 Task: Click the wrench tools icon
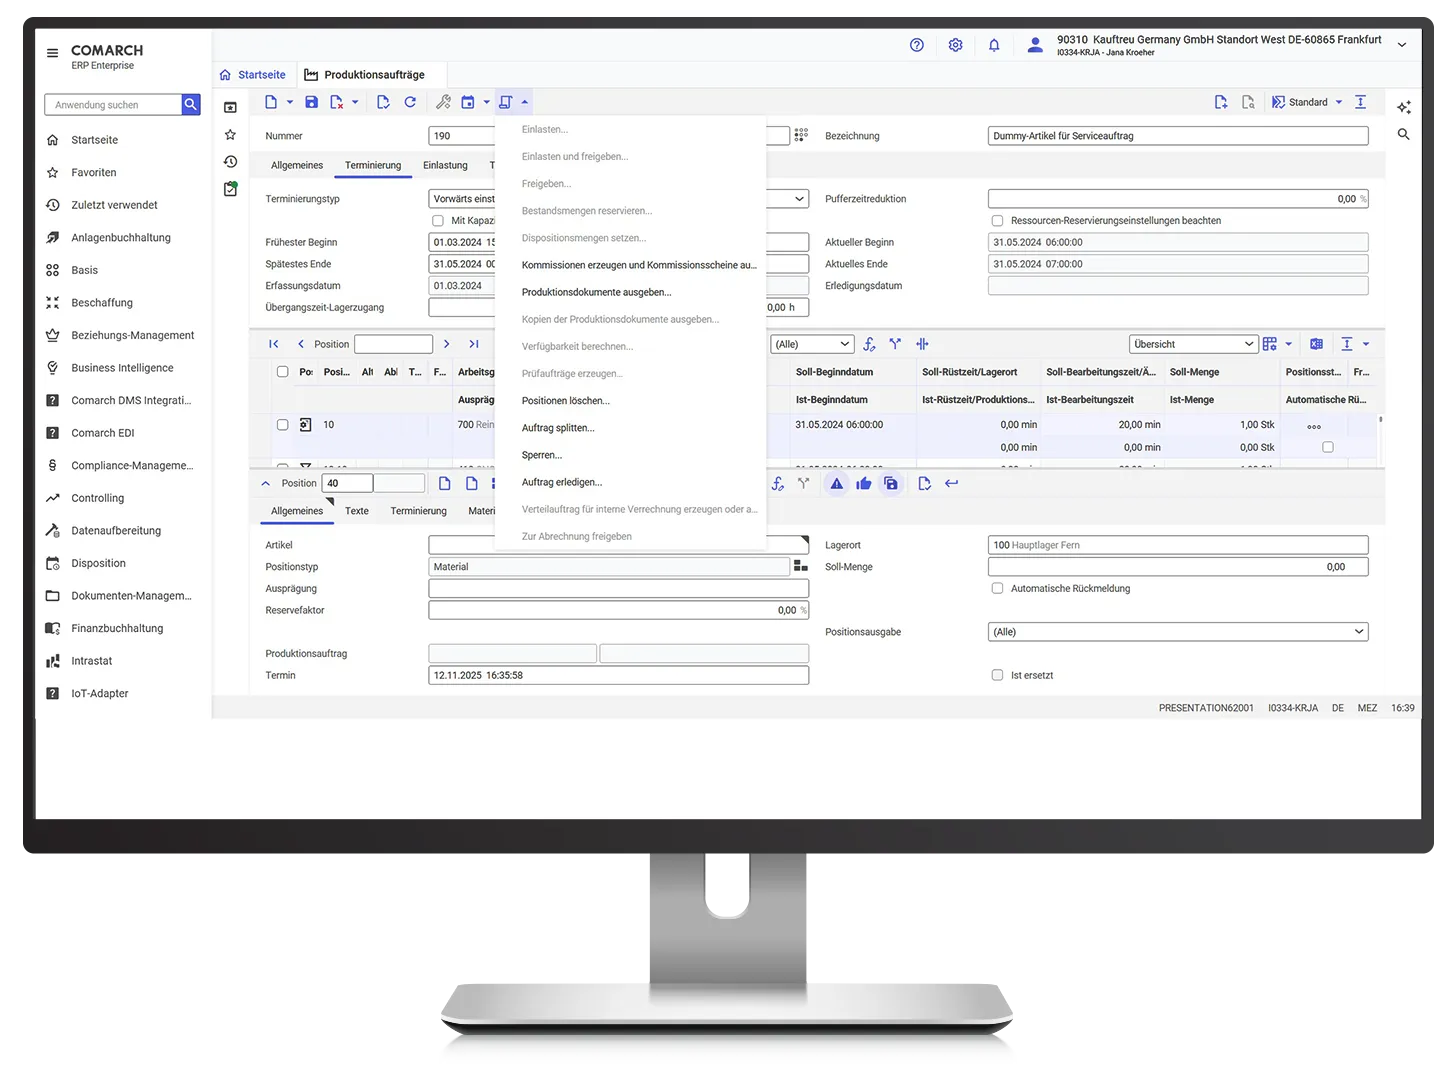pos(443,102)
